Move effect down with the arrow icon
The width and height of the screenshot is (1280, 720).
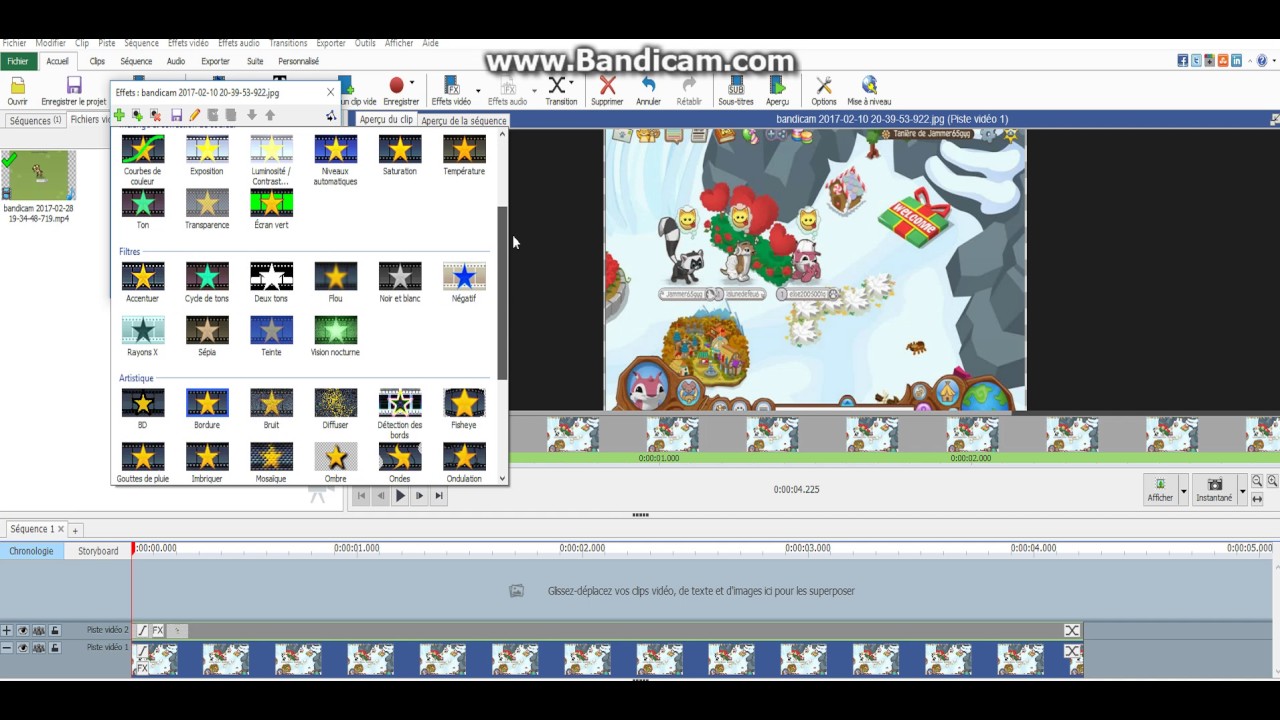tap(251, 116)
